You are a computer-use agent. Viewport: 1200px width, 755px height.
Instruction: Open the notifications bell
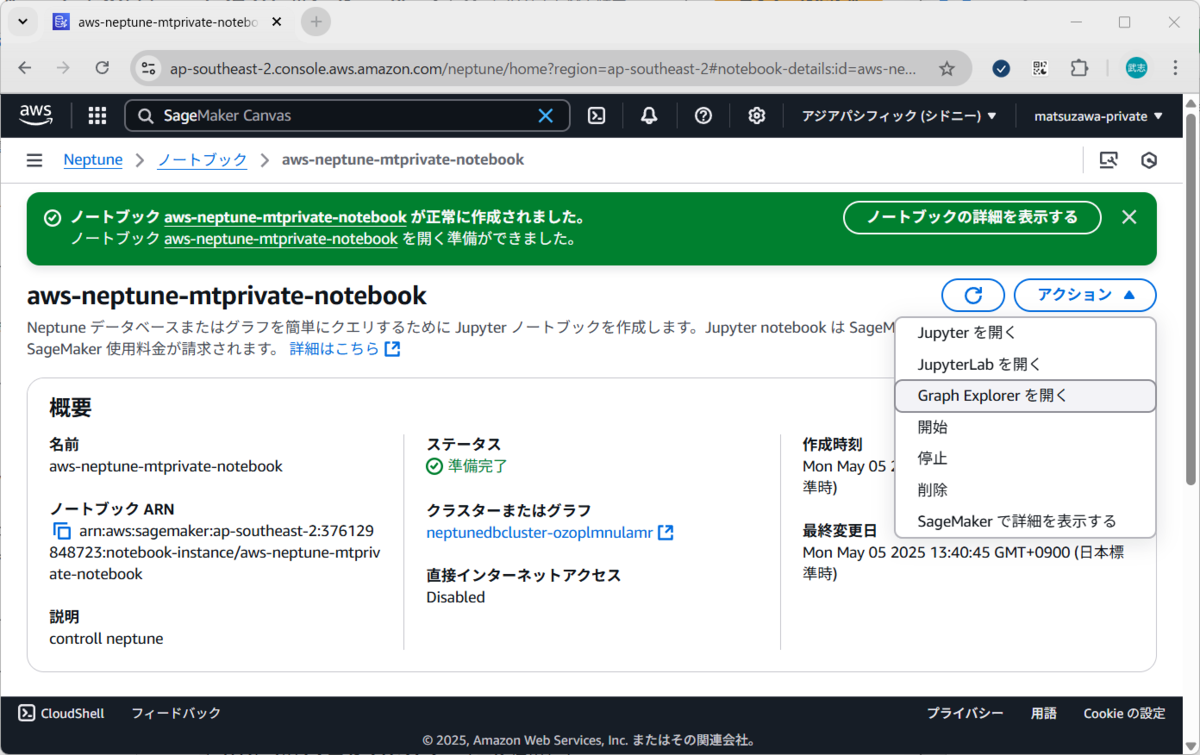(649, 116)
